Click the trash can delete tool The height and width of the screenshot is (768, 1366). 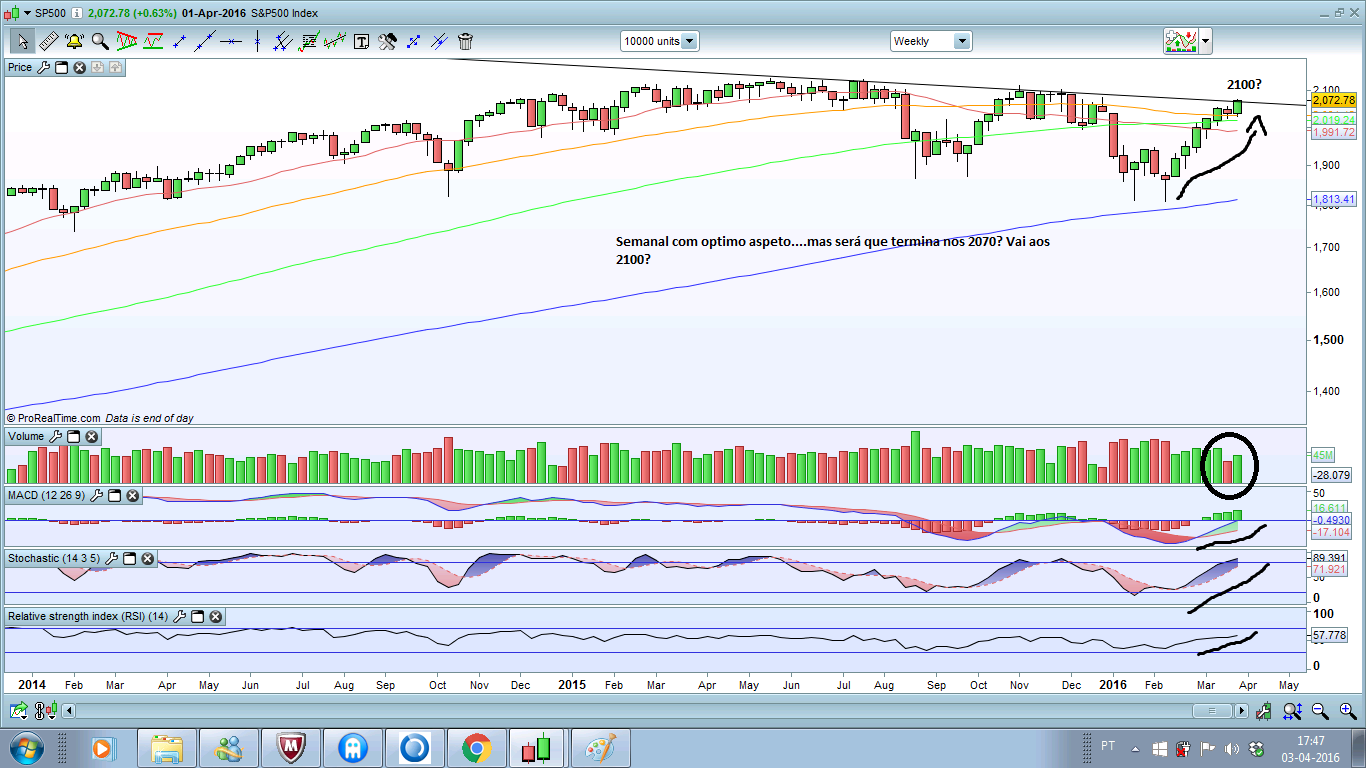tap(465, 41)
